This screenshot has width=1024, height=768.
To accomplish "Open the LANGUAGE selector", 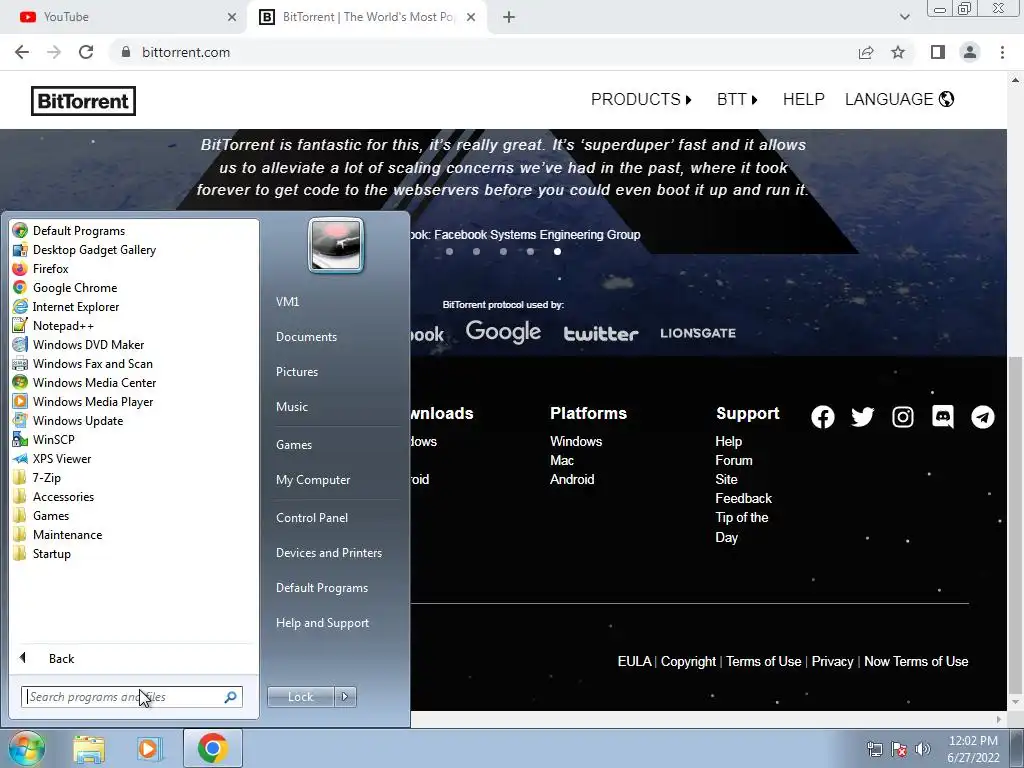I will click(x=899, y=99).
